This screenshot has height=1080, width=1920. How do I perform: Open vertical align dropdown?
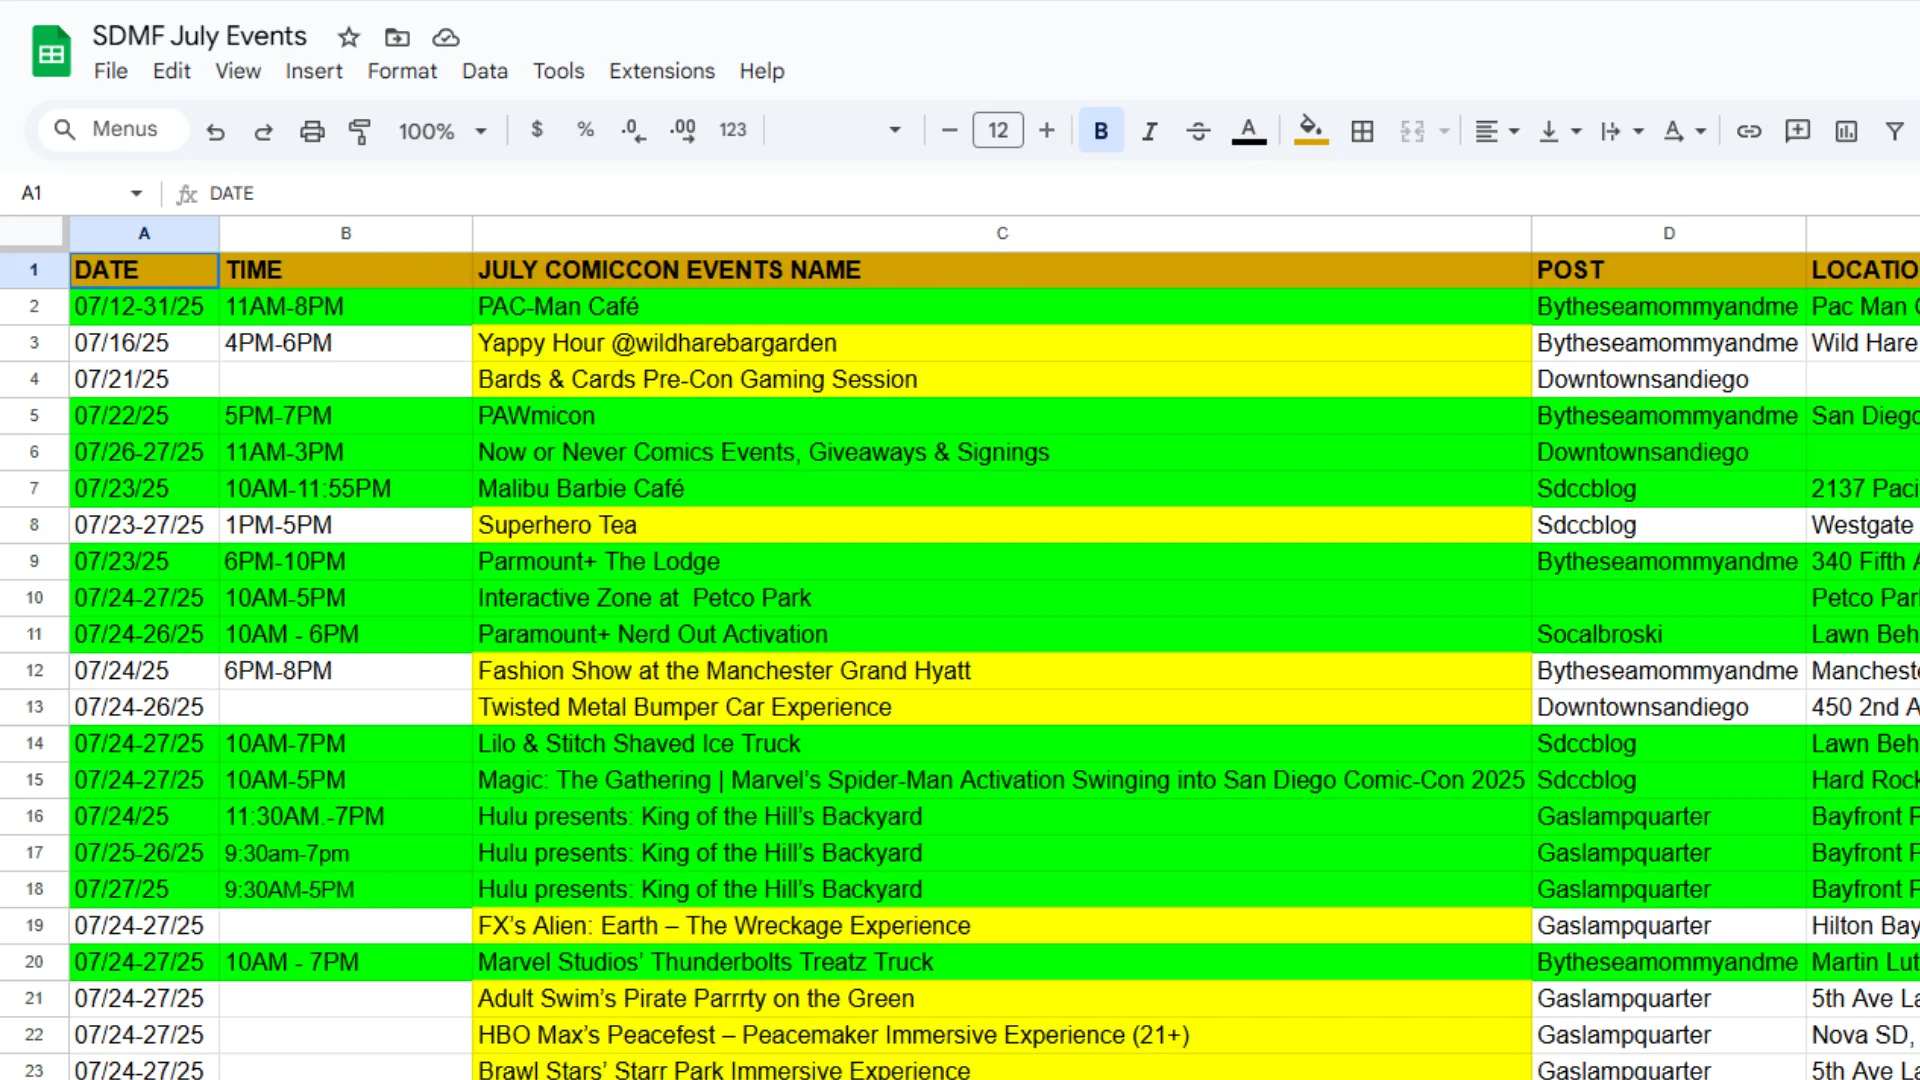pyautogui.click(x=1559, y=131)
